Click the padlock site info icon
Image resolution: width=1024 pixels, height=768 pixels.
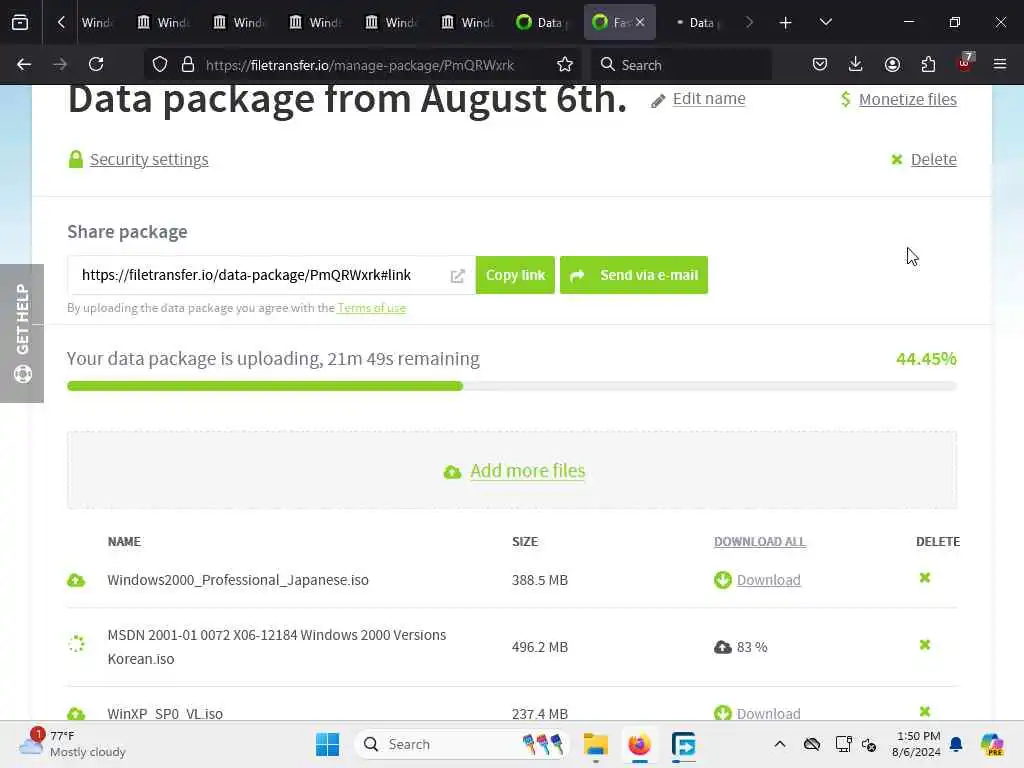(188, 65)
